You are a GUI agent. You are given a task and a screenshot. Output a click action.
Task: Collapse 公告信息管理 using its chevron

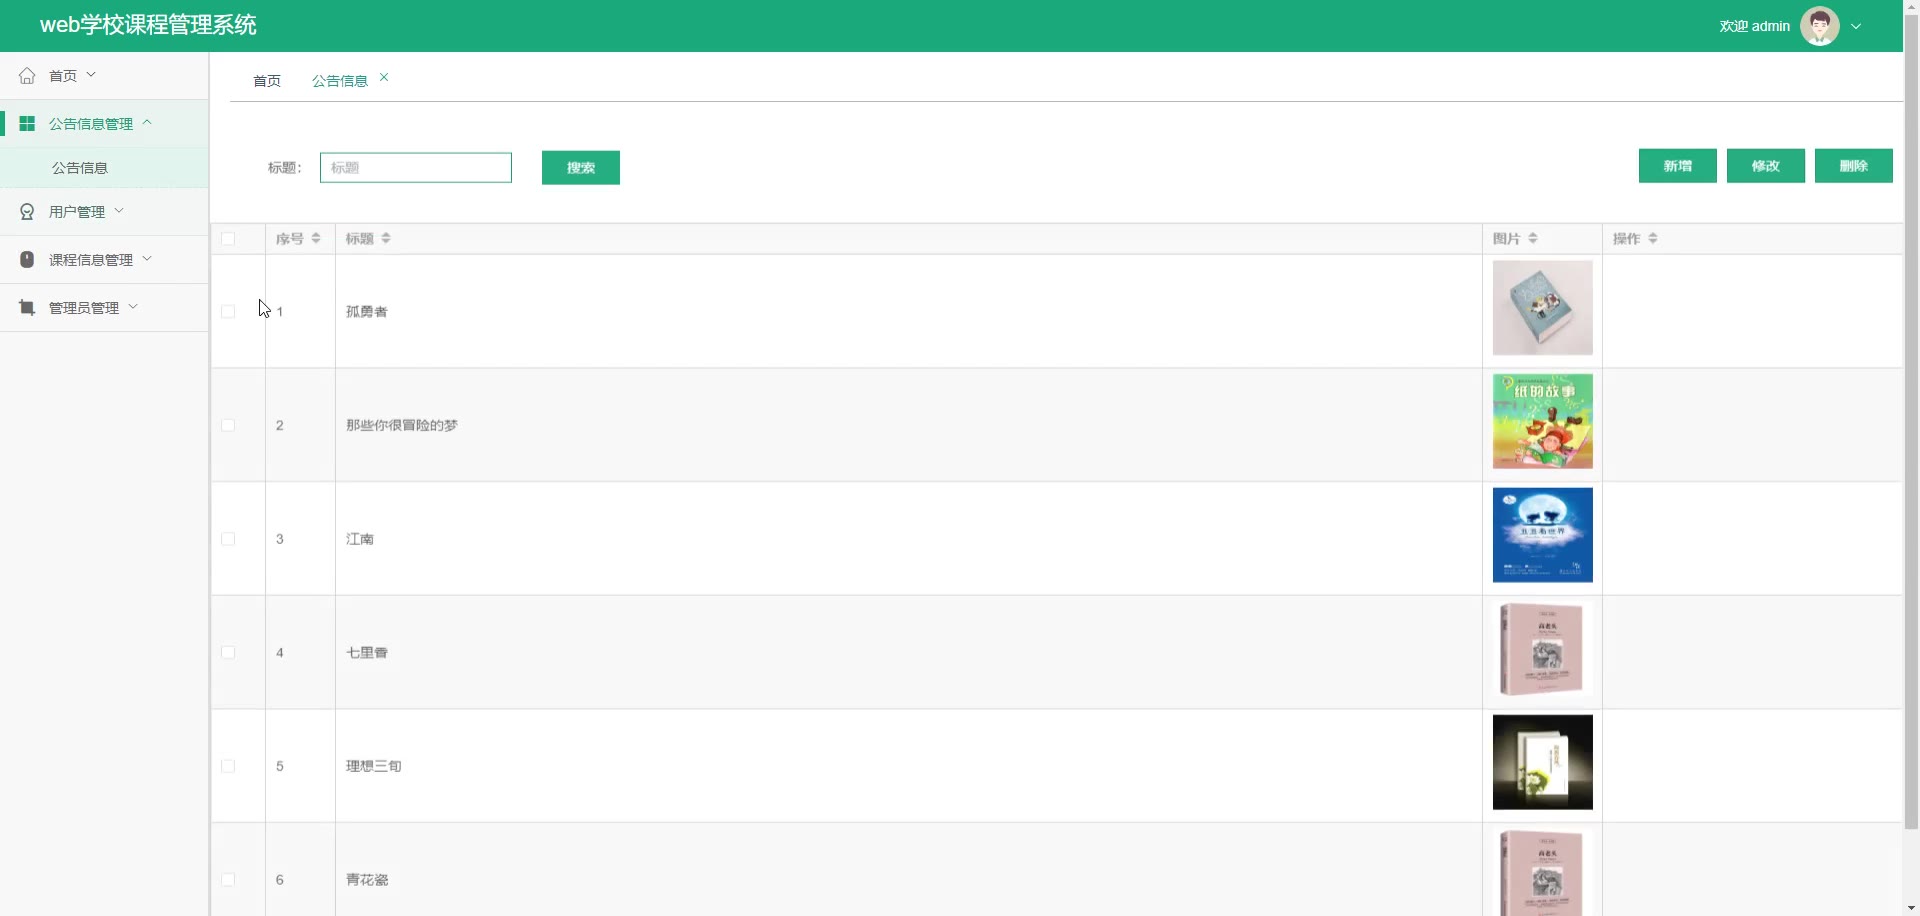[147, 123]
